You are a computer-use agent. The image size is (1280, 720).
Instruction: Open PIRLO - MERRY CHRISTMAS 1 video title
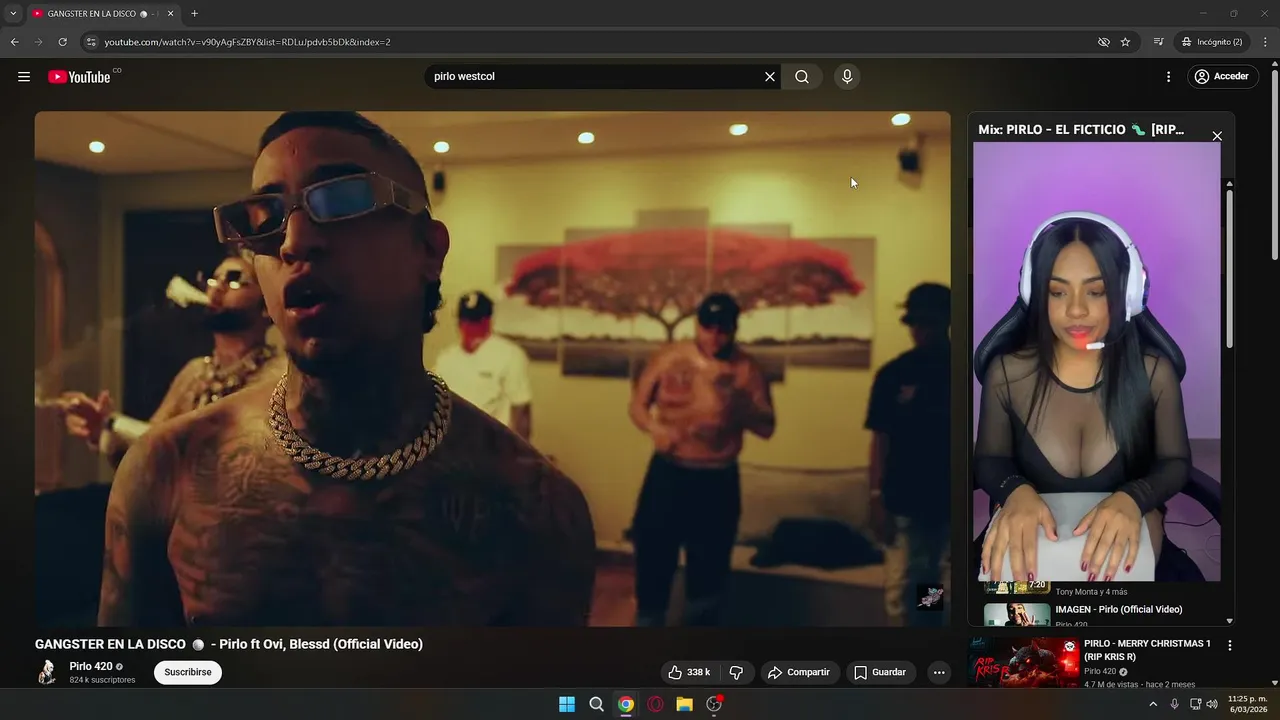1147,650
